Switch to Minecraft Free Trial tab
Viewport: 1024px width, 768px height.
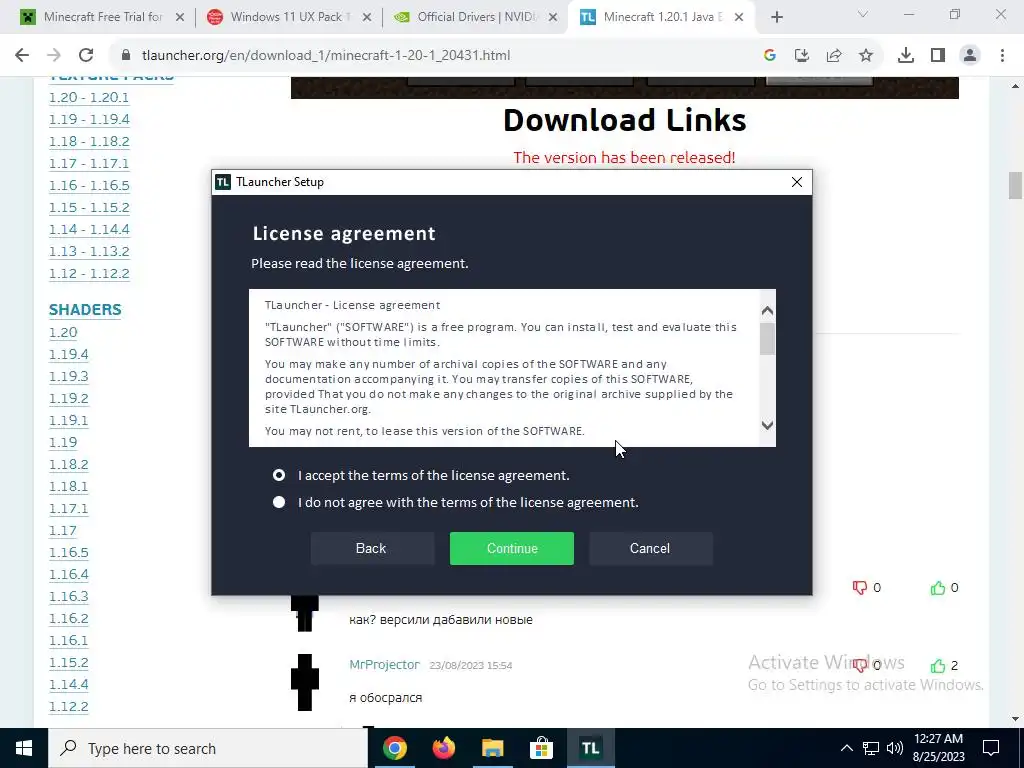click(x=103, y=17)
